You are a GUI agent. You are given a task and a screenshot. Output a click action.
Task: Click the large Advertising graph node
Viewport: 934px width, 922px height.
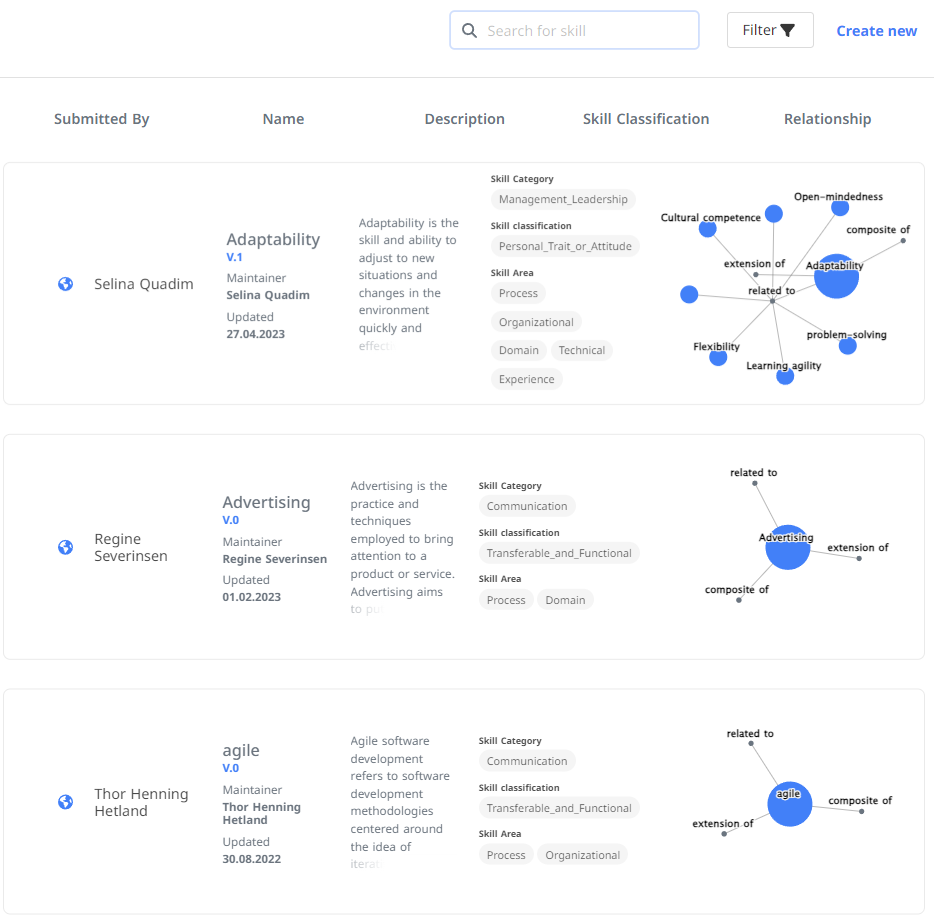(x=787, y=547)
